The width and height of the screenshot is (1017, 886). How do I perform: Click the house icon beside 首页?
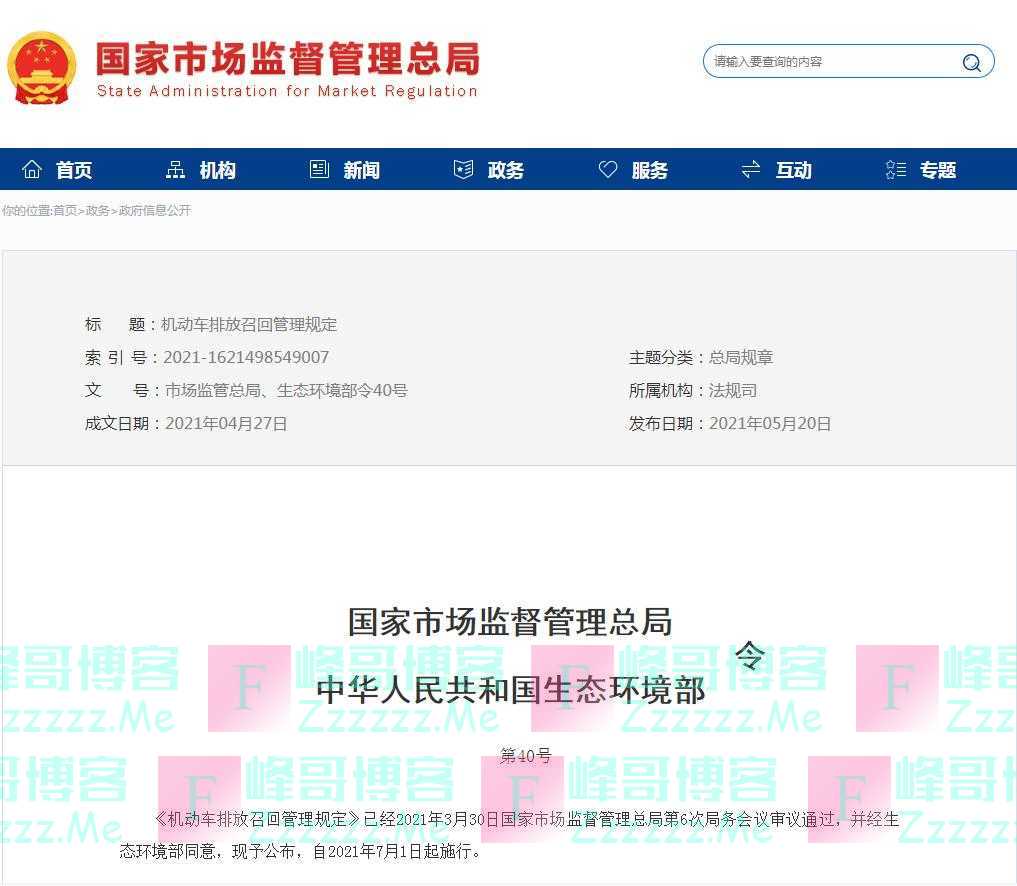click(x=32, y=170)
